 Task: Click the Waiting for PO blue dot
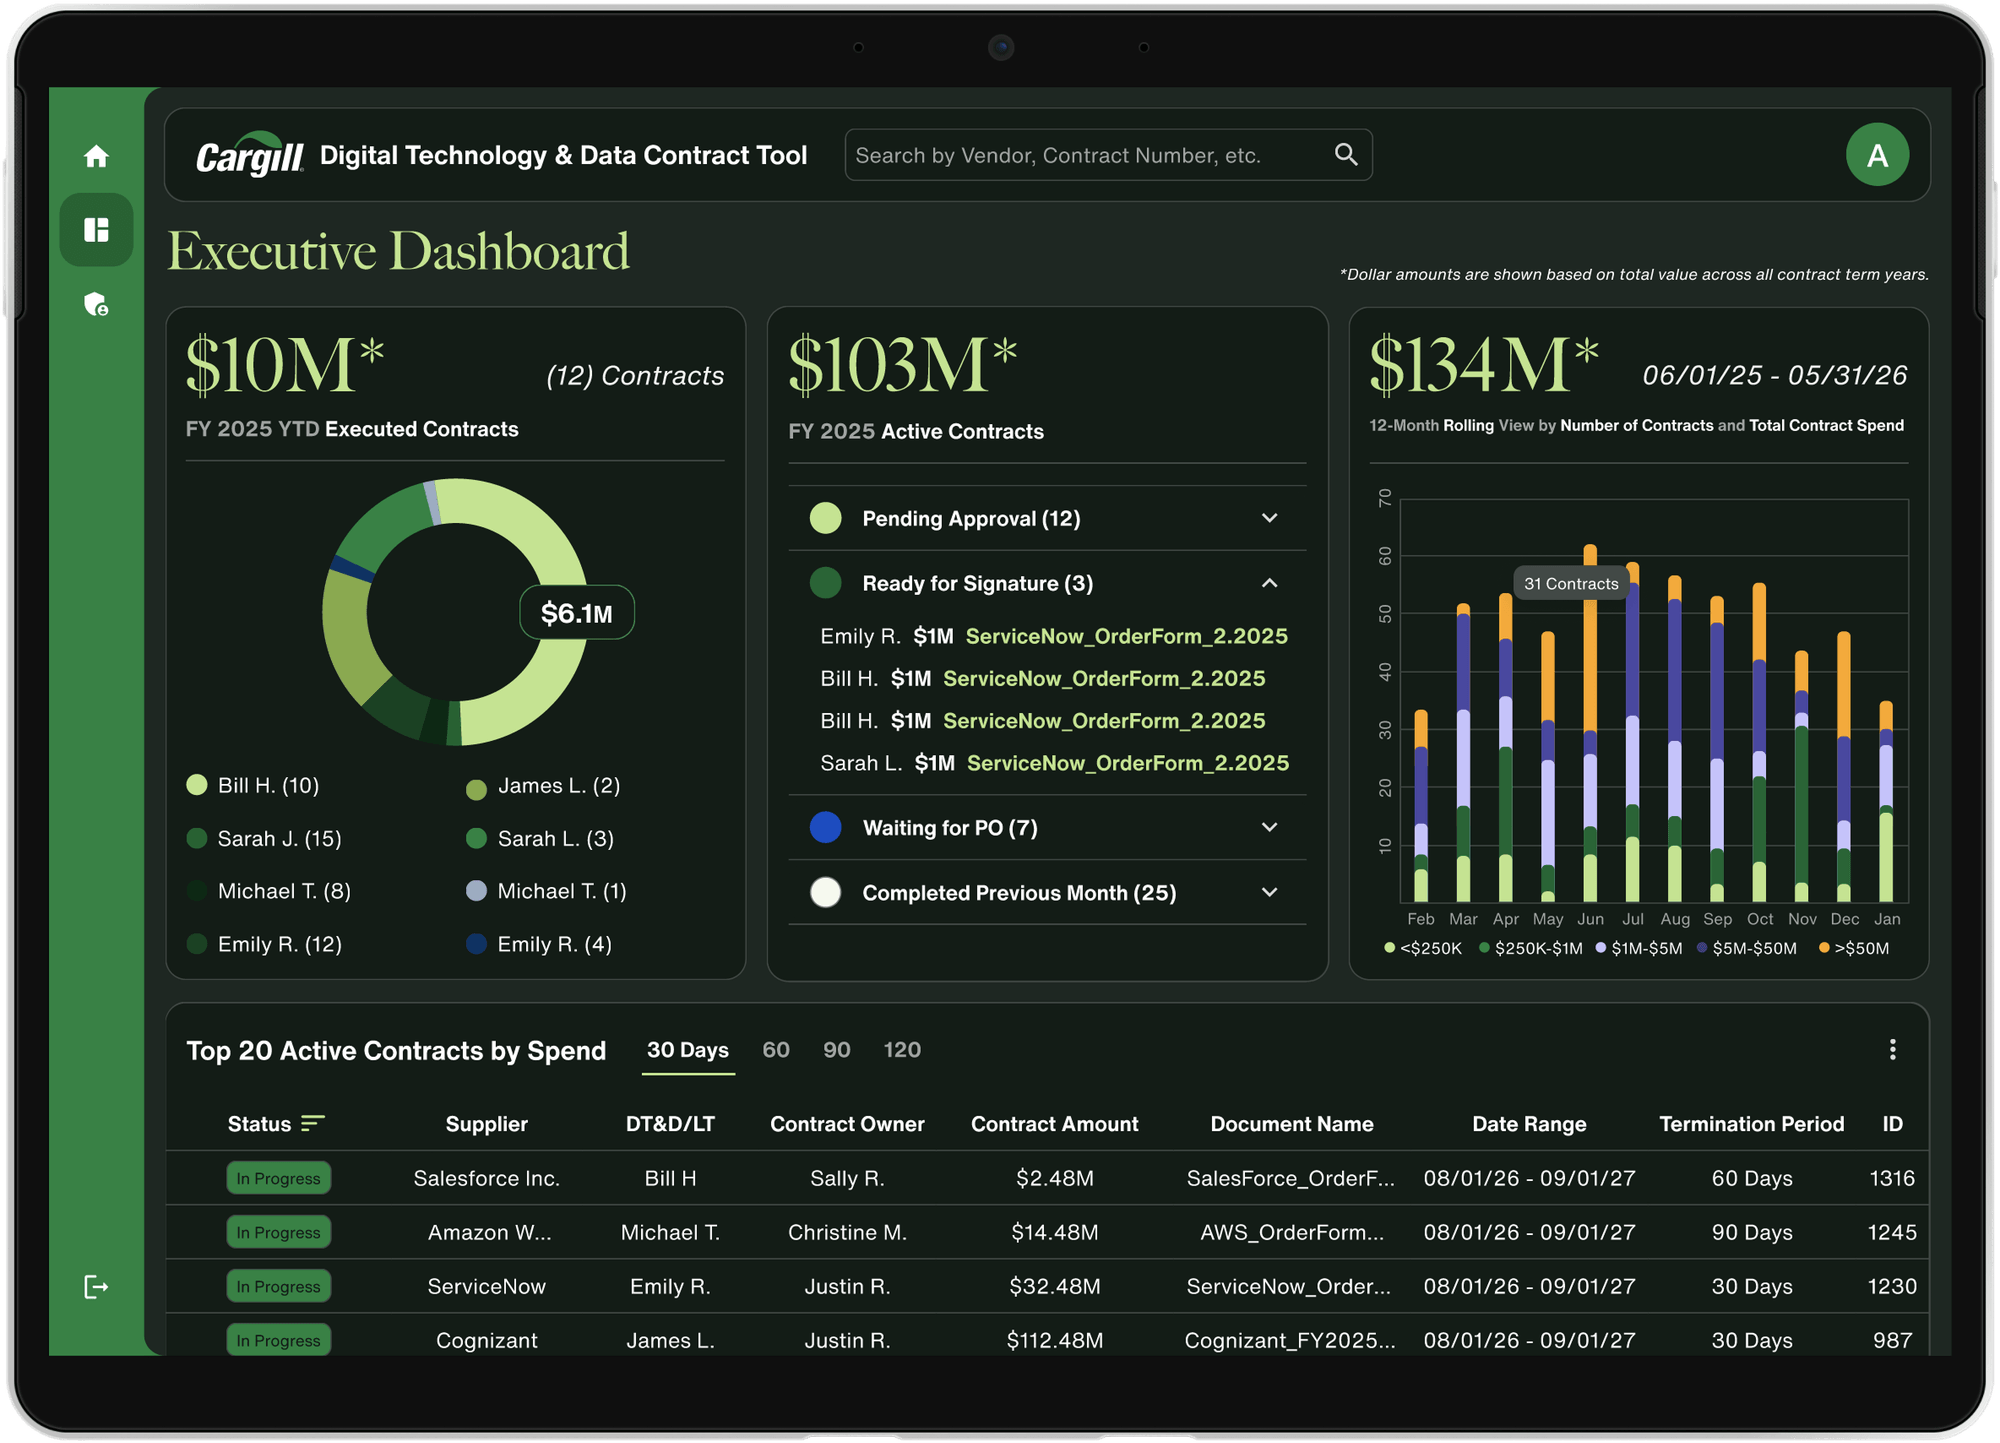(825, 828)
